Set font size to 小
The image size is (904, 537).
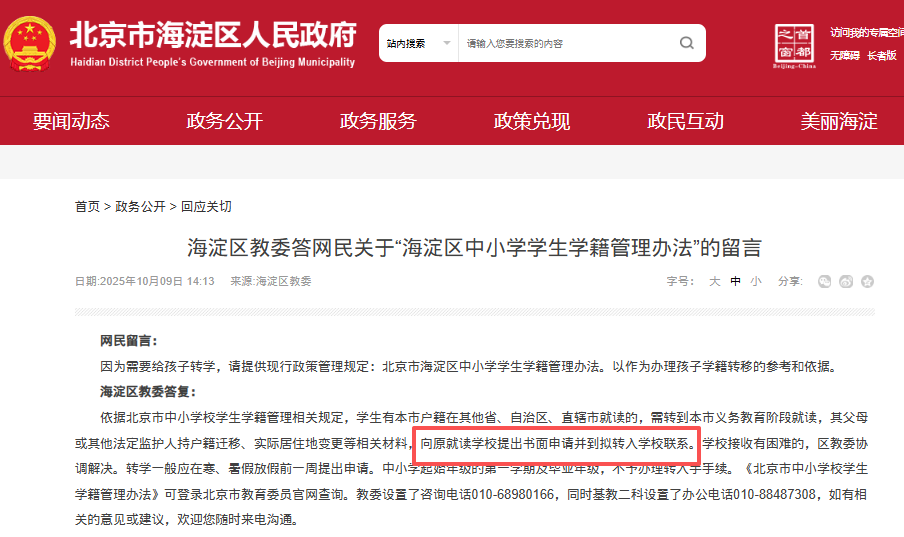coord(756,281)
